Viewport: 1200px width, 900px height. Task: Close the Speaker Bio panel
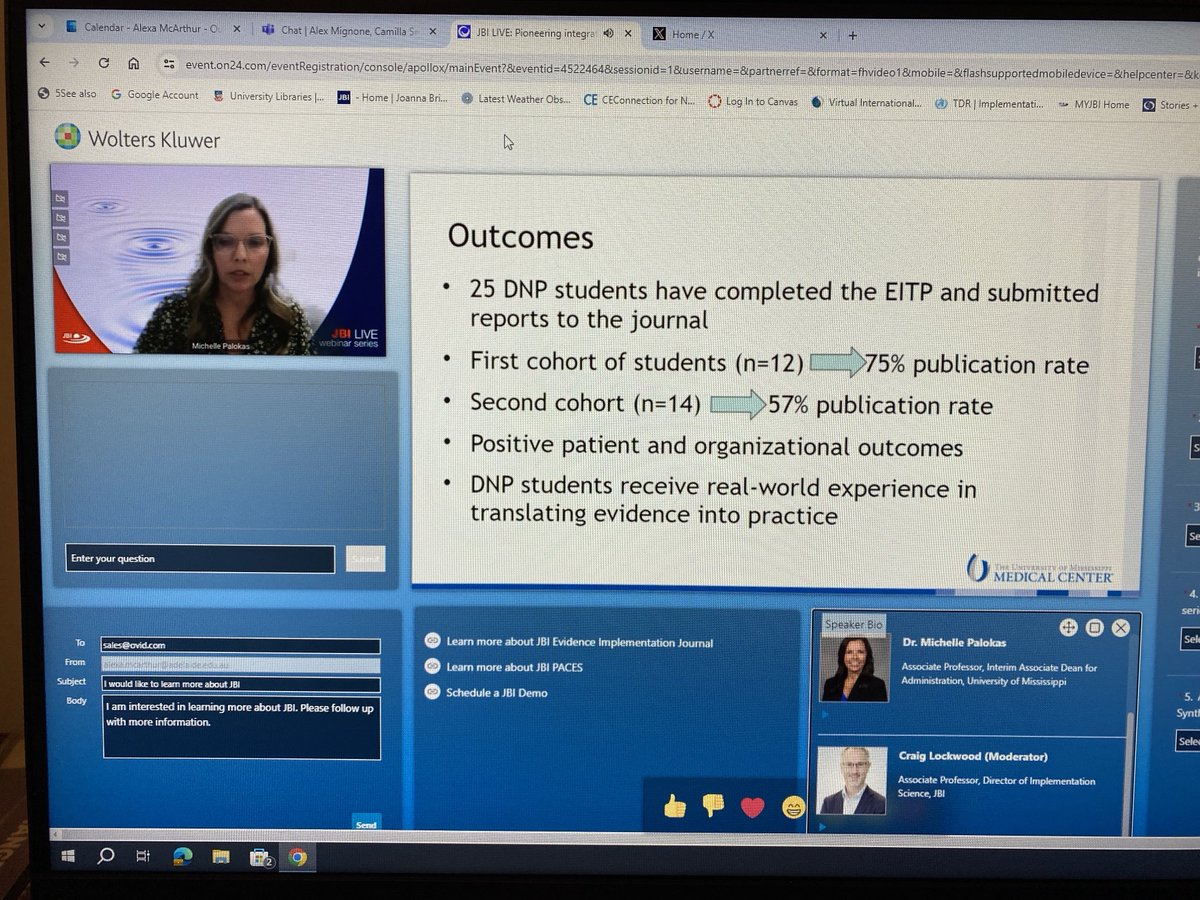pos(1120,627)
